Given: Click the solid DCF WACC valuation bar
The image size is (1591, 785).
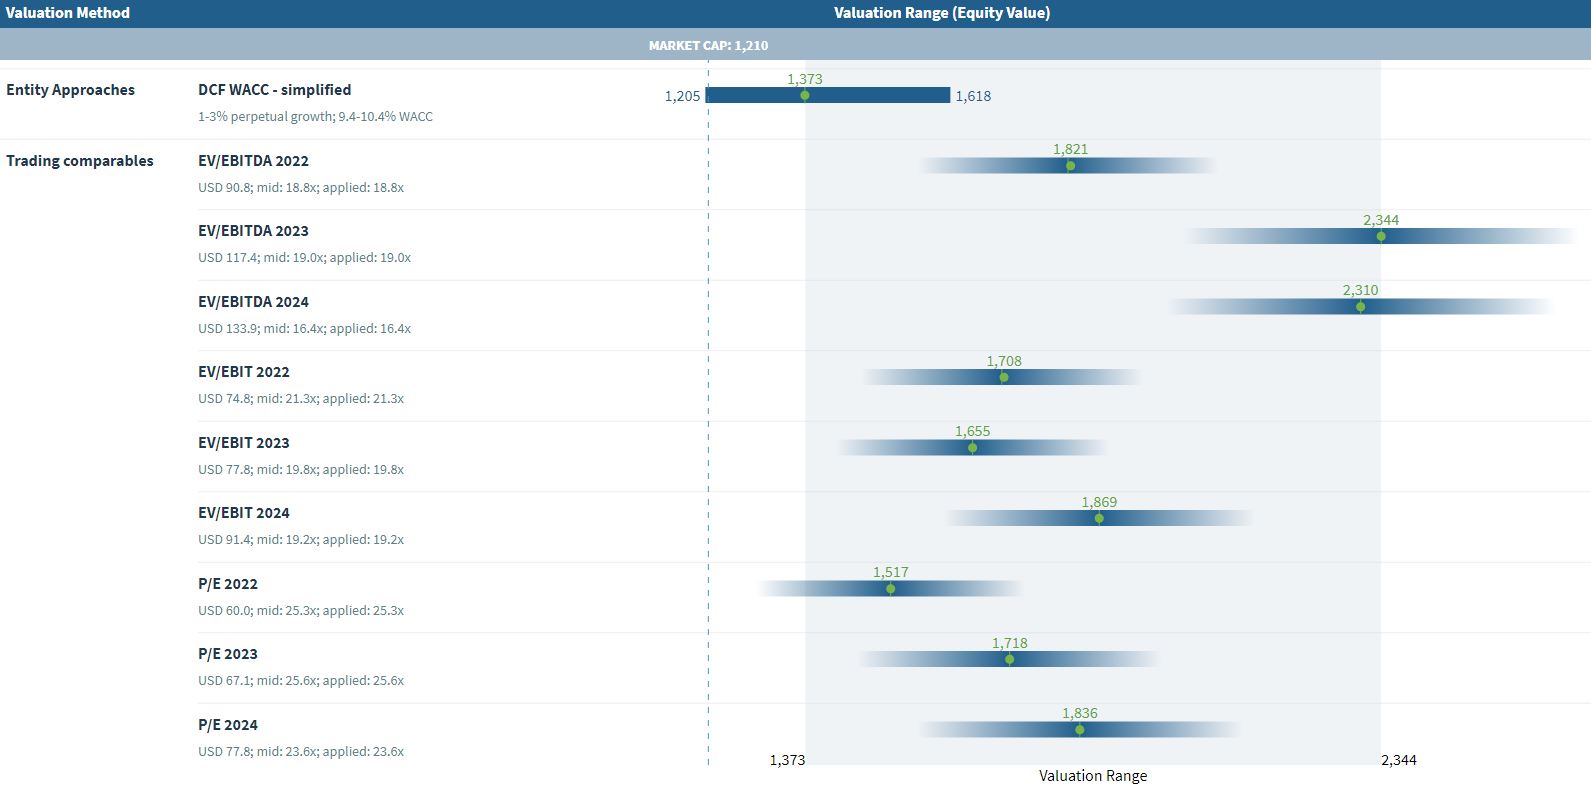Looking at the screenshot, I should pos(880,96).
